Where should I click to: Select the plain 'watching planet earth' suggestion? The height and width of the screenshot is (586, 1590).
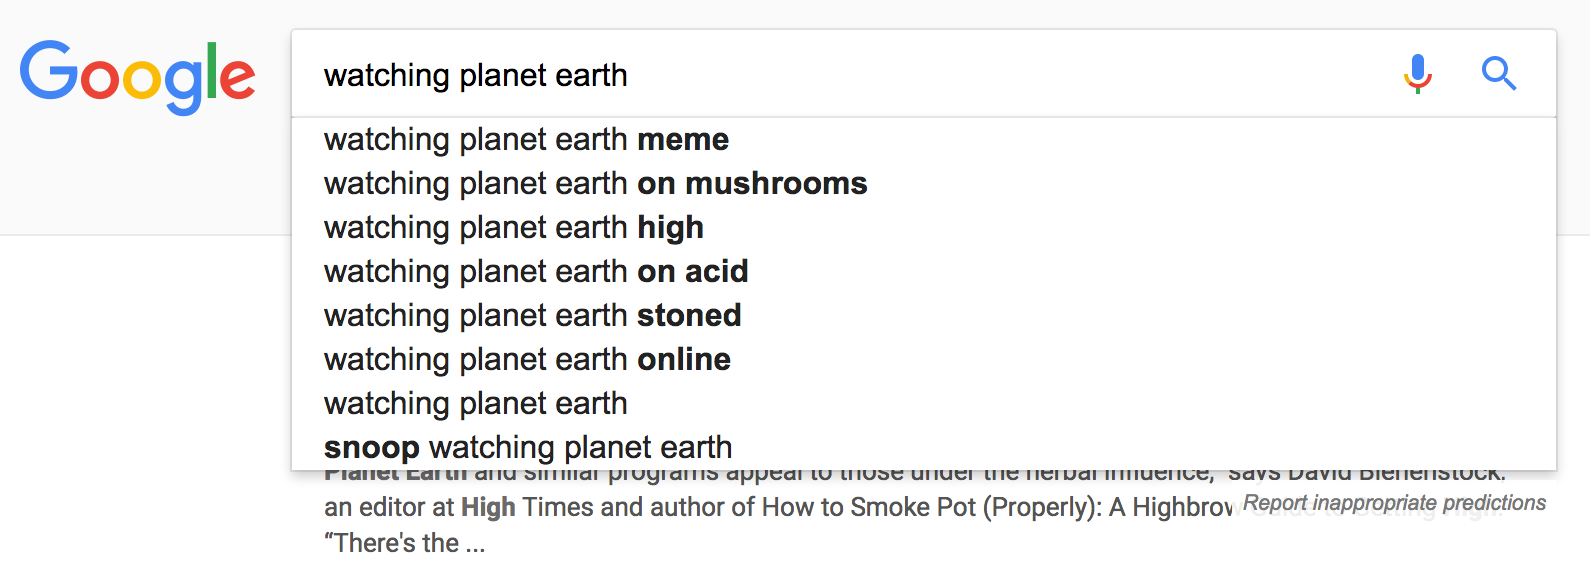tap(923, 404)
